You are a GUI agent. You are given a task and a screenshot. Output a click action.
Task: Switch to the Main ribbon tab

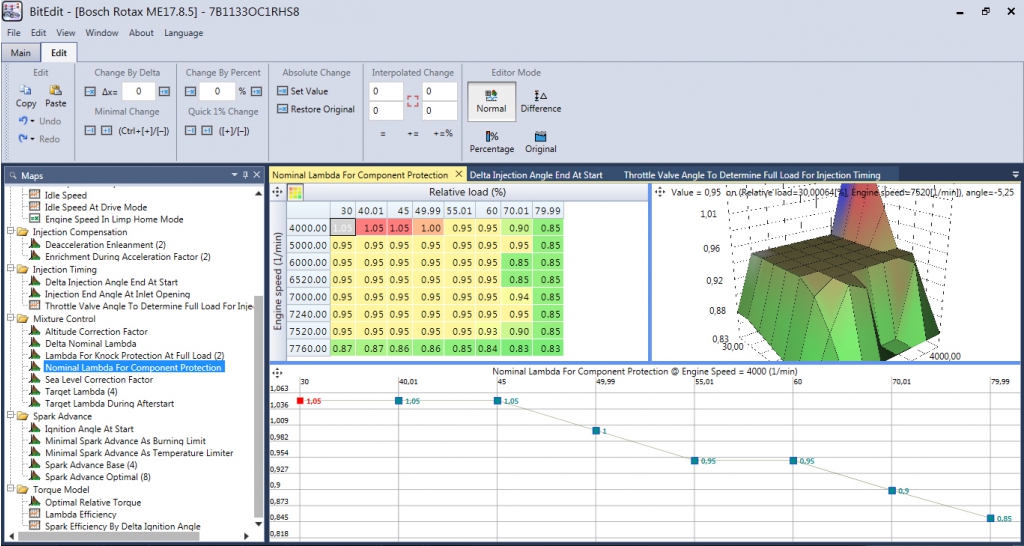click(x=21, y=53)
